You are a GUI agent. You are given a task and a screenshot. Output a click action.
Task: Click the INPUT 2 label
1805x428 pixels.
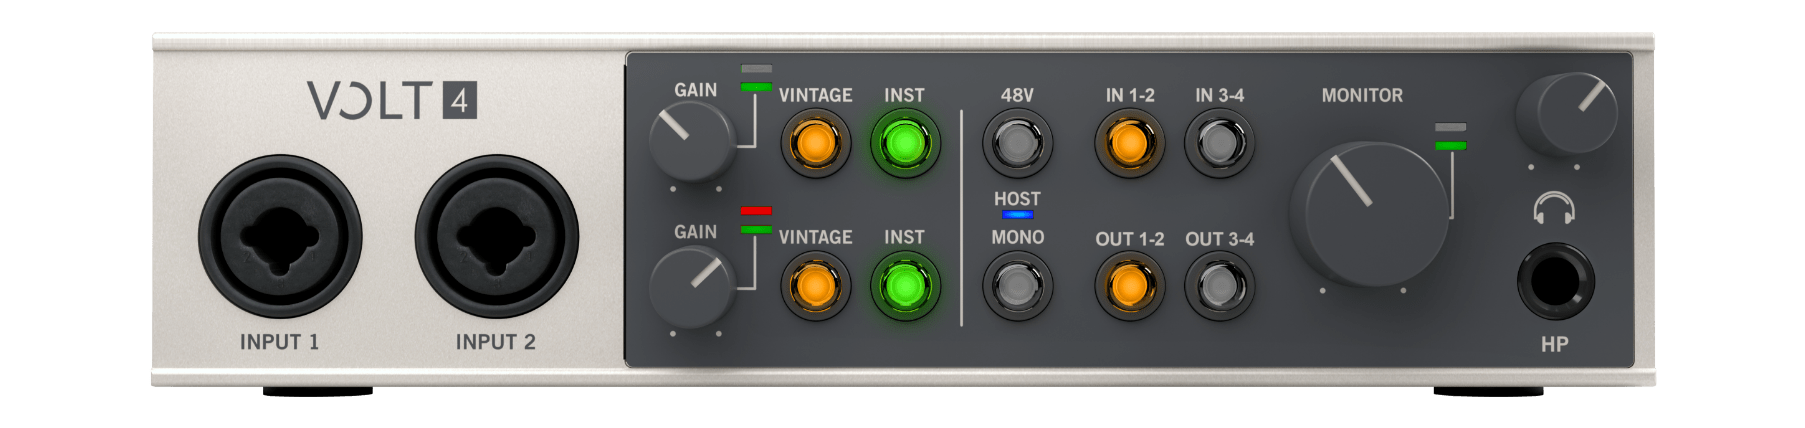tap(496, 342)
